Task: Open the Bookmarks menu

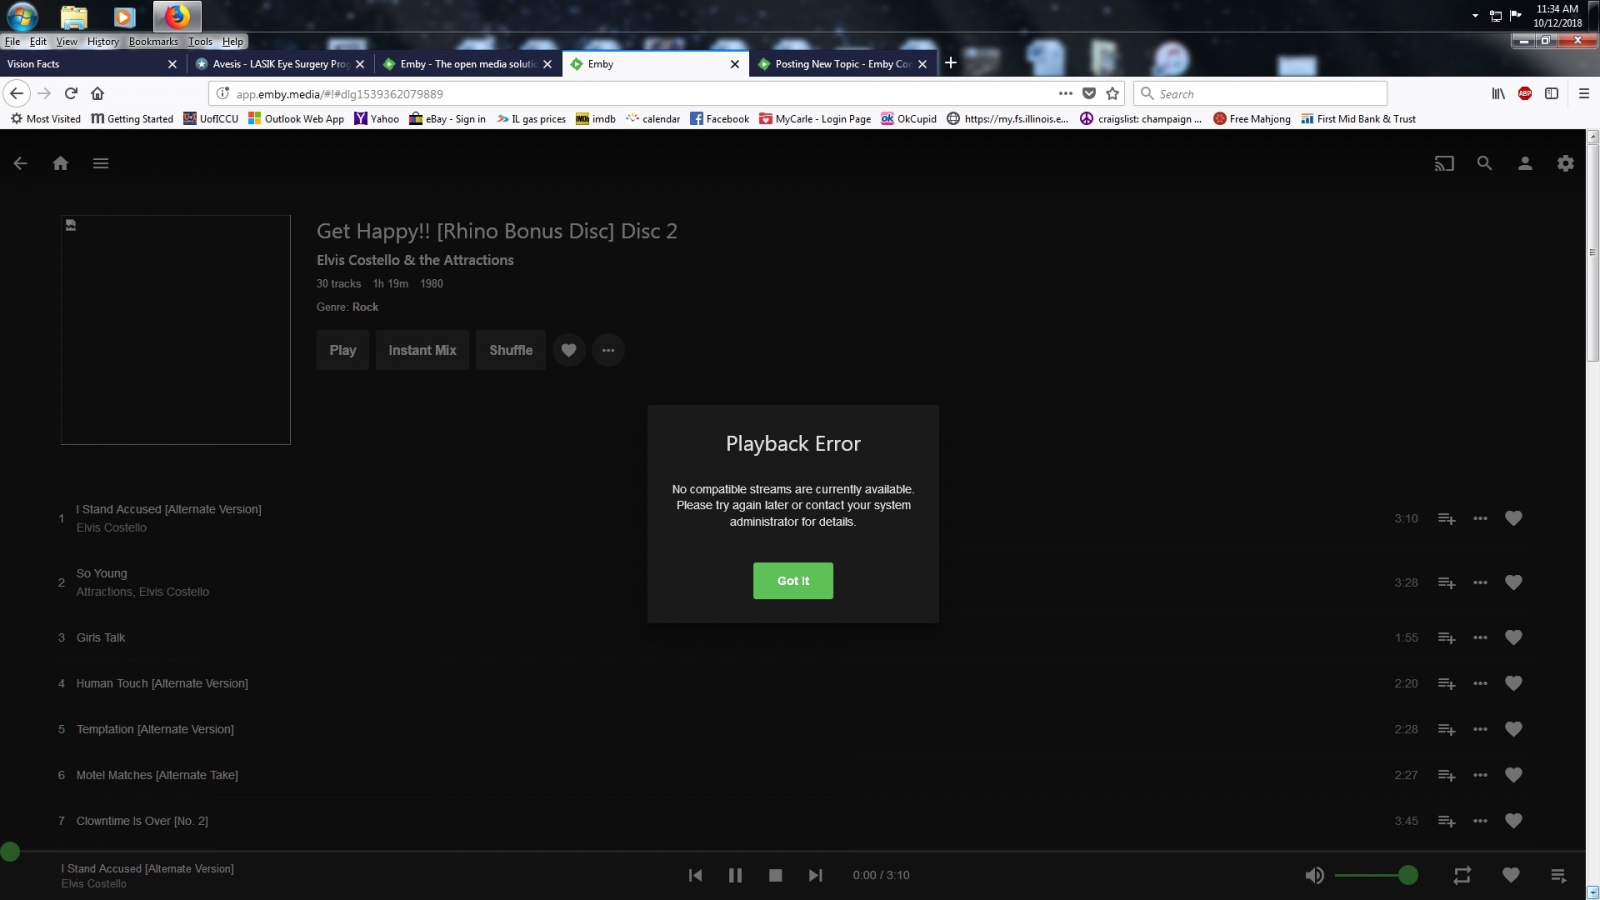Action: click(153, 42)
